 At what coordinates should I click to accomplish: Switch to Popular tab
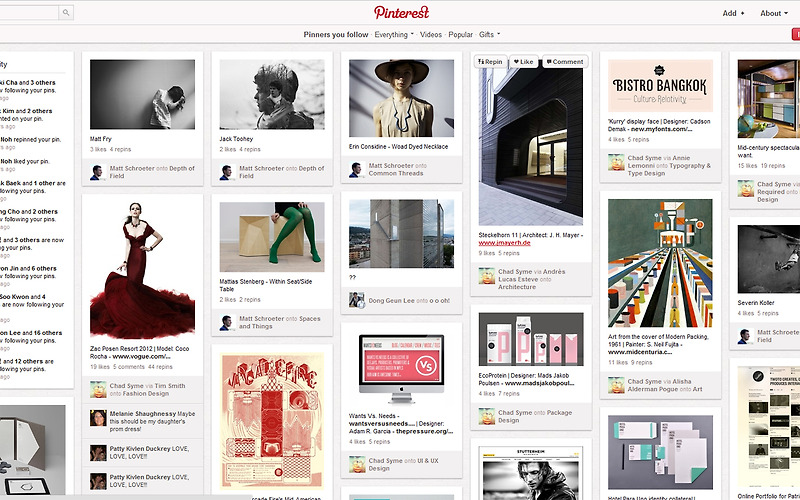[460, 35]
